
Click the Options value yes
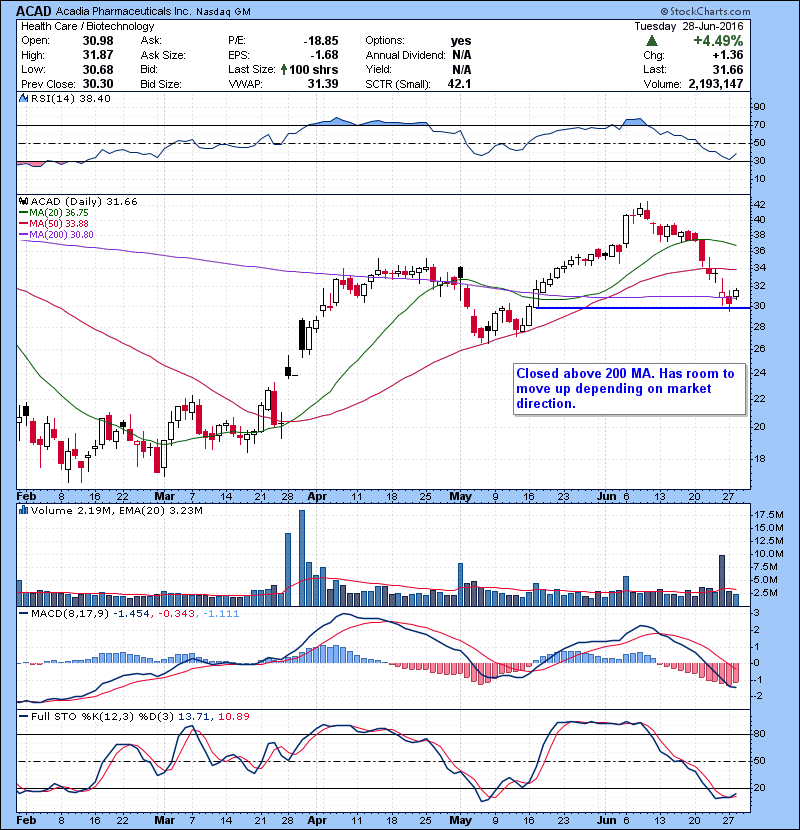click(x=461, y=41)
